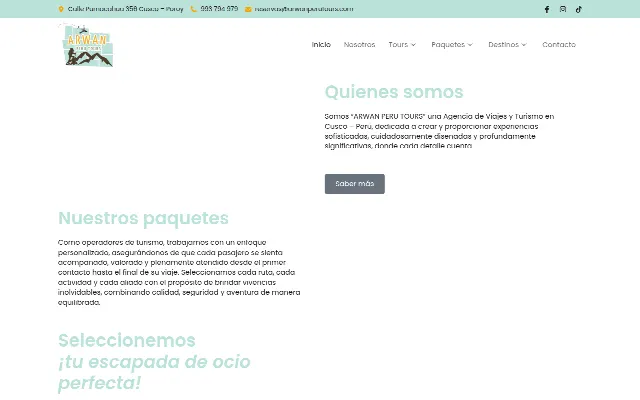Click the street address text in top bar

[125, 9]
